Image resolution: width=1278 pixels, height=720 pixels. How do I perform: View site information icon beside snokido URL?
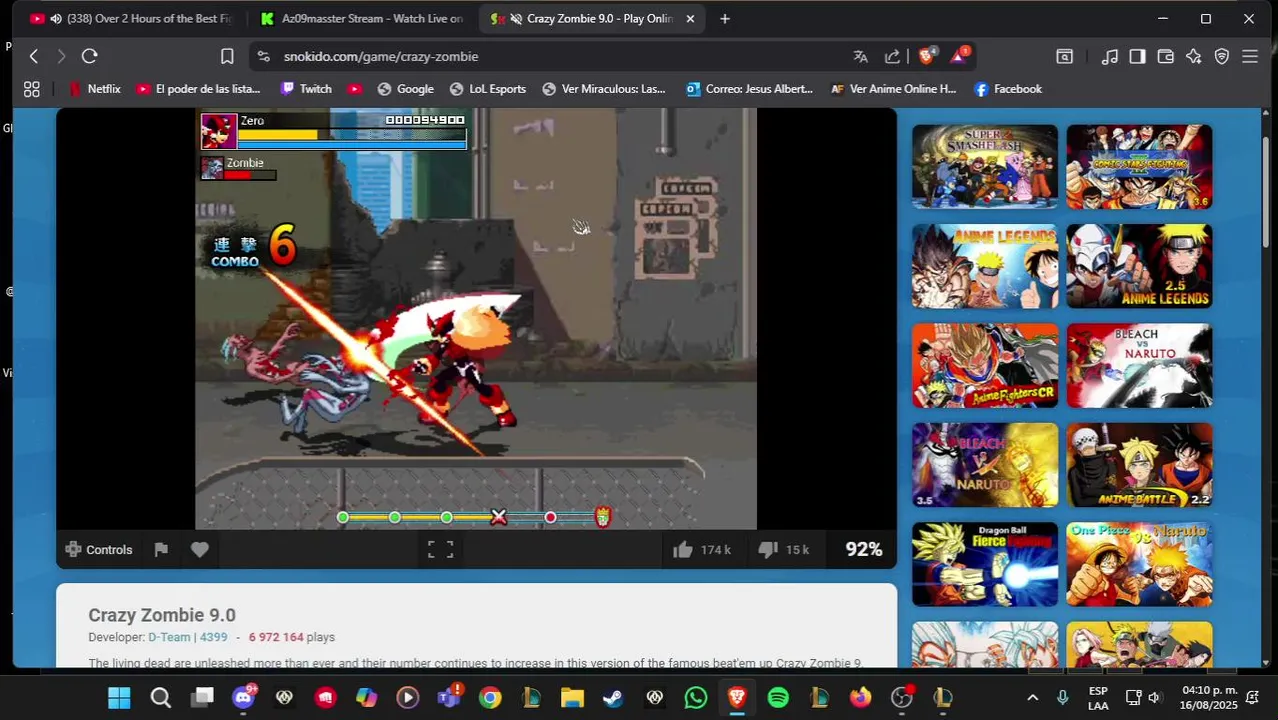click(x=263, y=56)
